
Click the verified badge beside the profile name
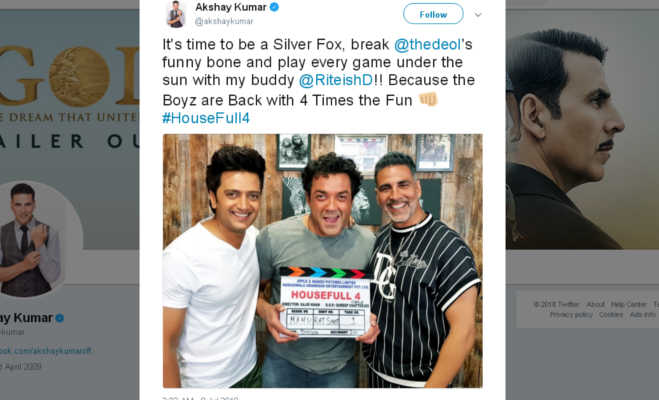[60, 318]
